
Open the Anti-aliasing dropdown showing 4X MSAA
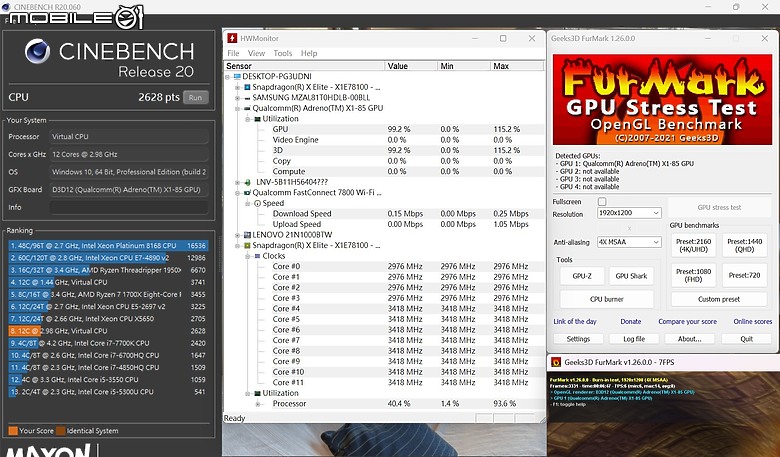click(x=629, y=242)
